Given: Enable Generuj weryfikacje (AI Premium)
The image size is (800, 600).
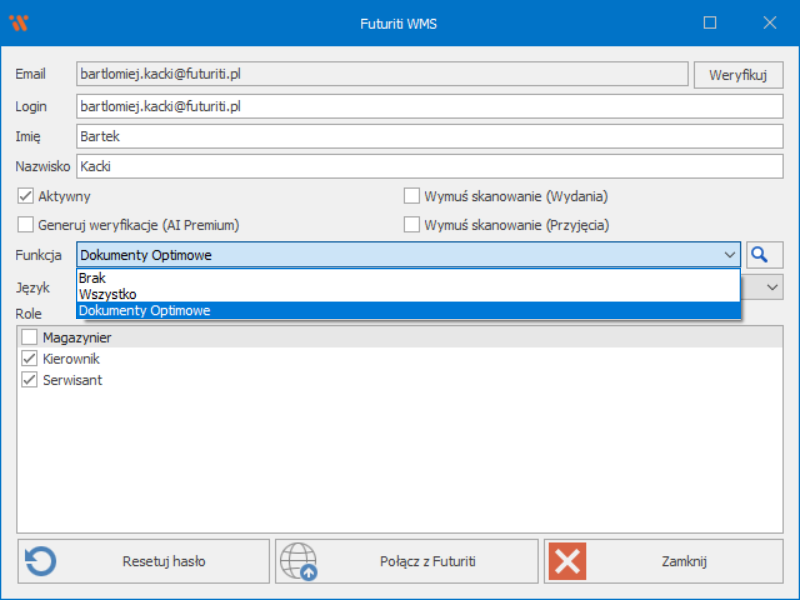Looking at the screenshot, I should 26,225.
